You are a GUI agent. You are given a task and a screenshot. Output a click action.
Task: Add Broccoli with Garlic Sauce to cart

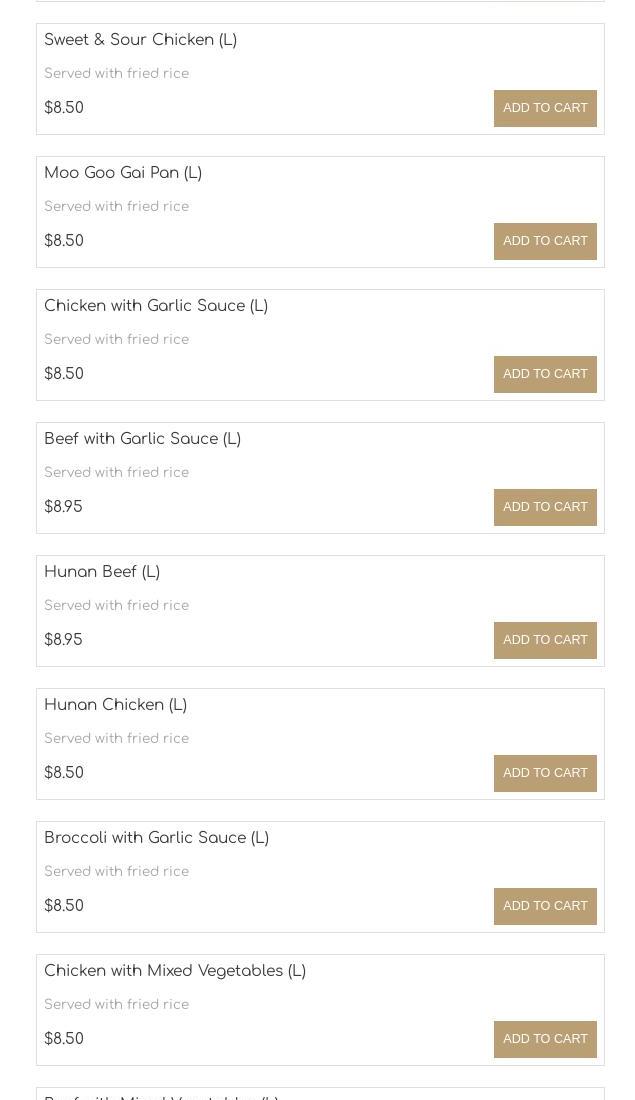(x=545, y=906)
